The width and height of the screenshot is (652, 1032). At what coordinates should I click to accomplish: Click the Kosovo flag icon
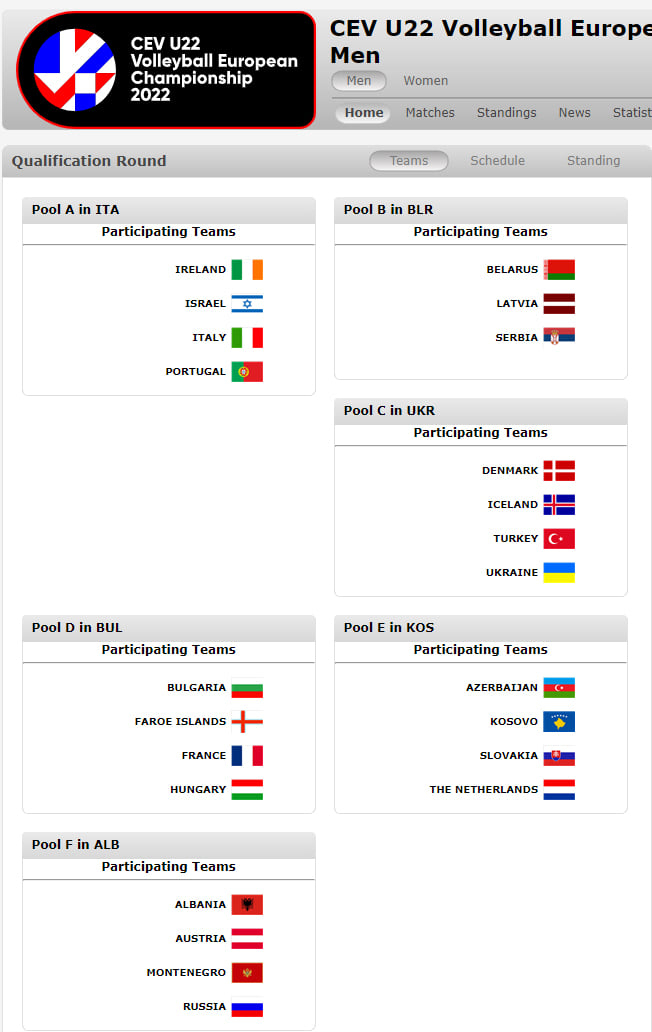click(559, 722)
